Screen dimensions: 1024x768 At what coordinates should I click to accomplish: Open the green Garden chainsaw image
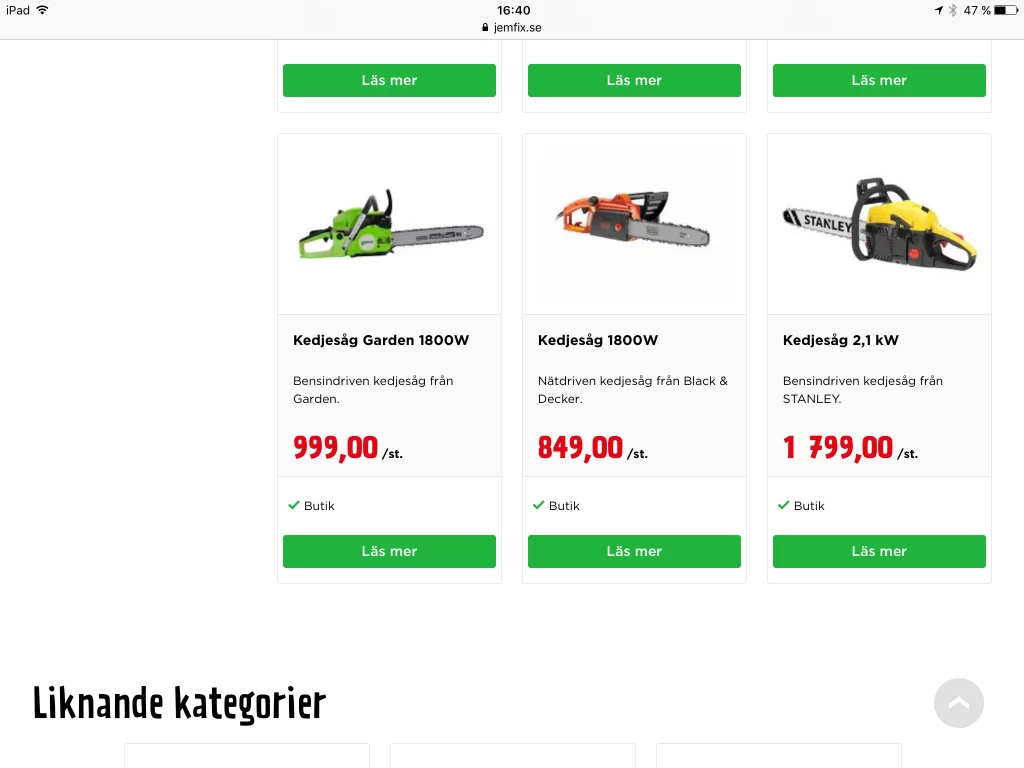[x=391, y=226]
